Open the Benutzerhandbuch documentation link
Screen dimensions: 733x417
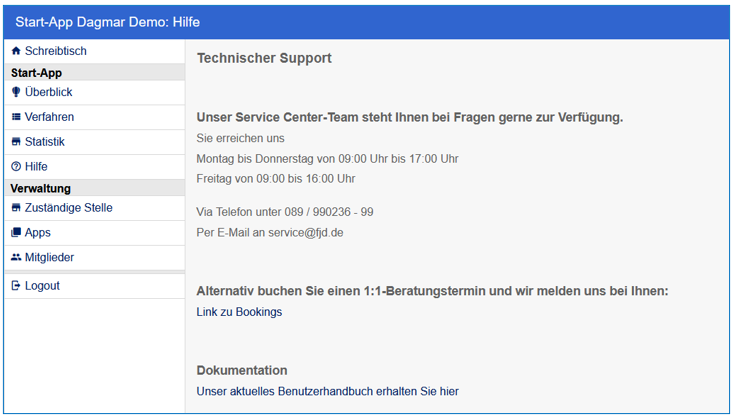pos(327,391)
